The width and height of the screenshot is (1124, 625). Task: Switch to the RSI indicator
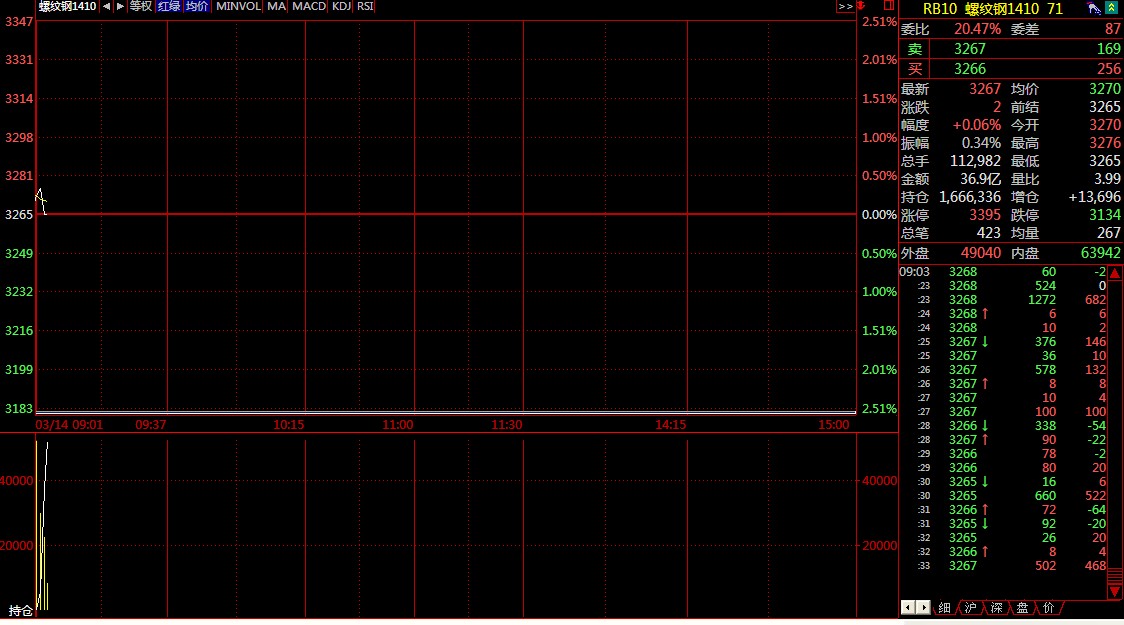(366, 6)
